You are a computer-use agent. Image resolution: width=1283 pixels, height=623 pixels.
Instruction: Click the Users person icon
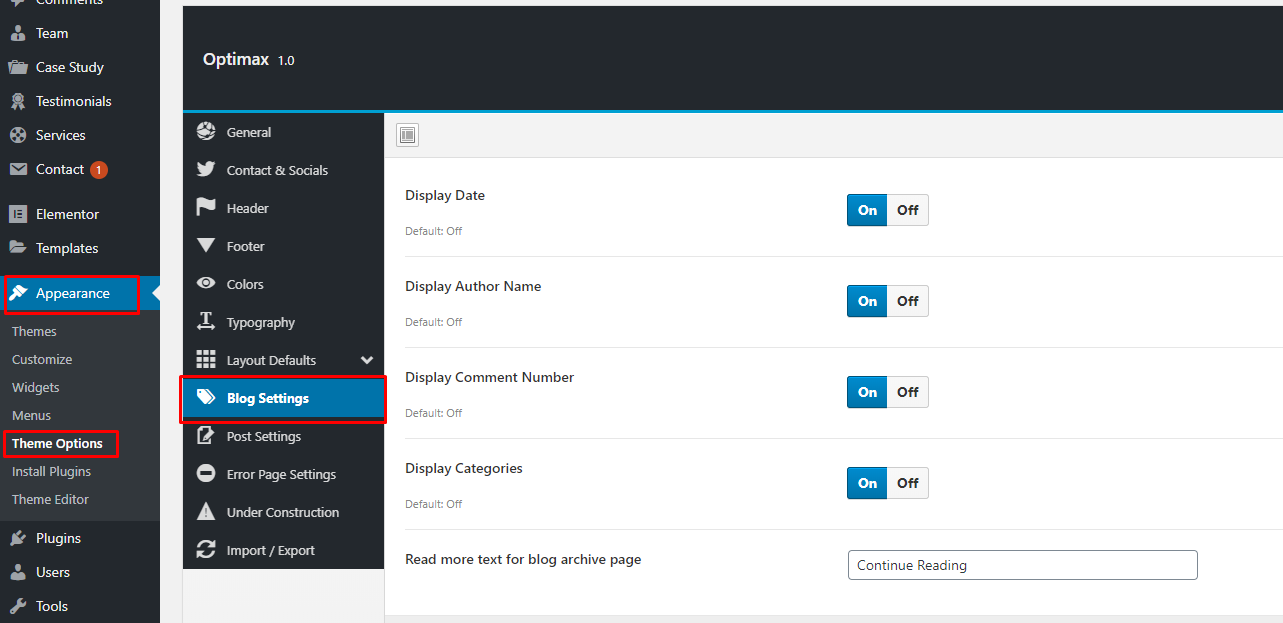17,572
